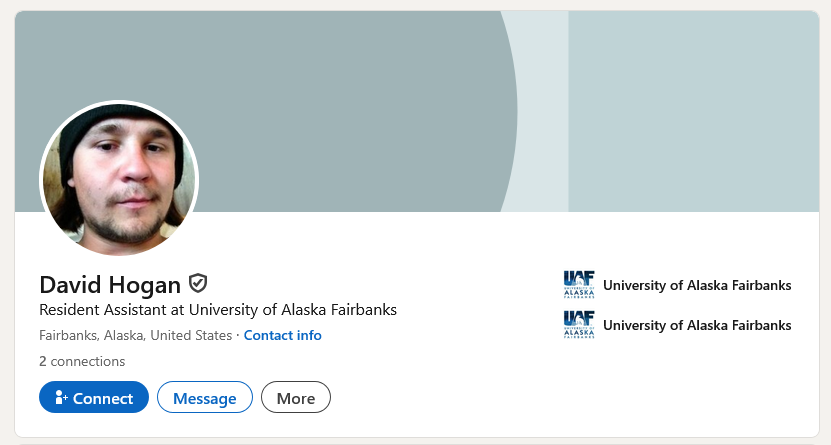
Task: Click the 'Connect' label text on the blue button
Action: click(x=103, y=398)
